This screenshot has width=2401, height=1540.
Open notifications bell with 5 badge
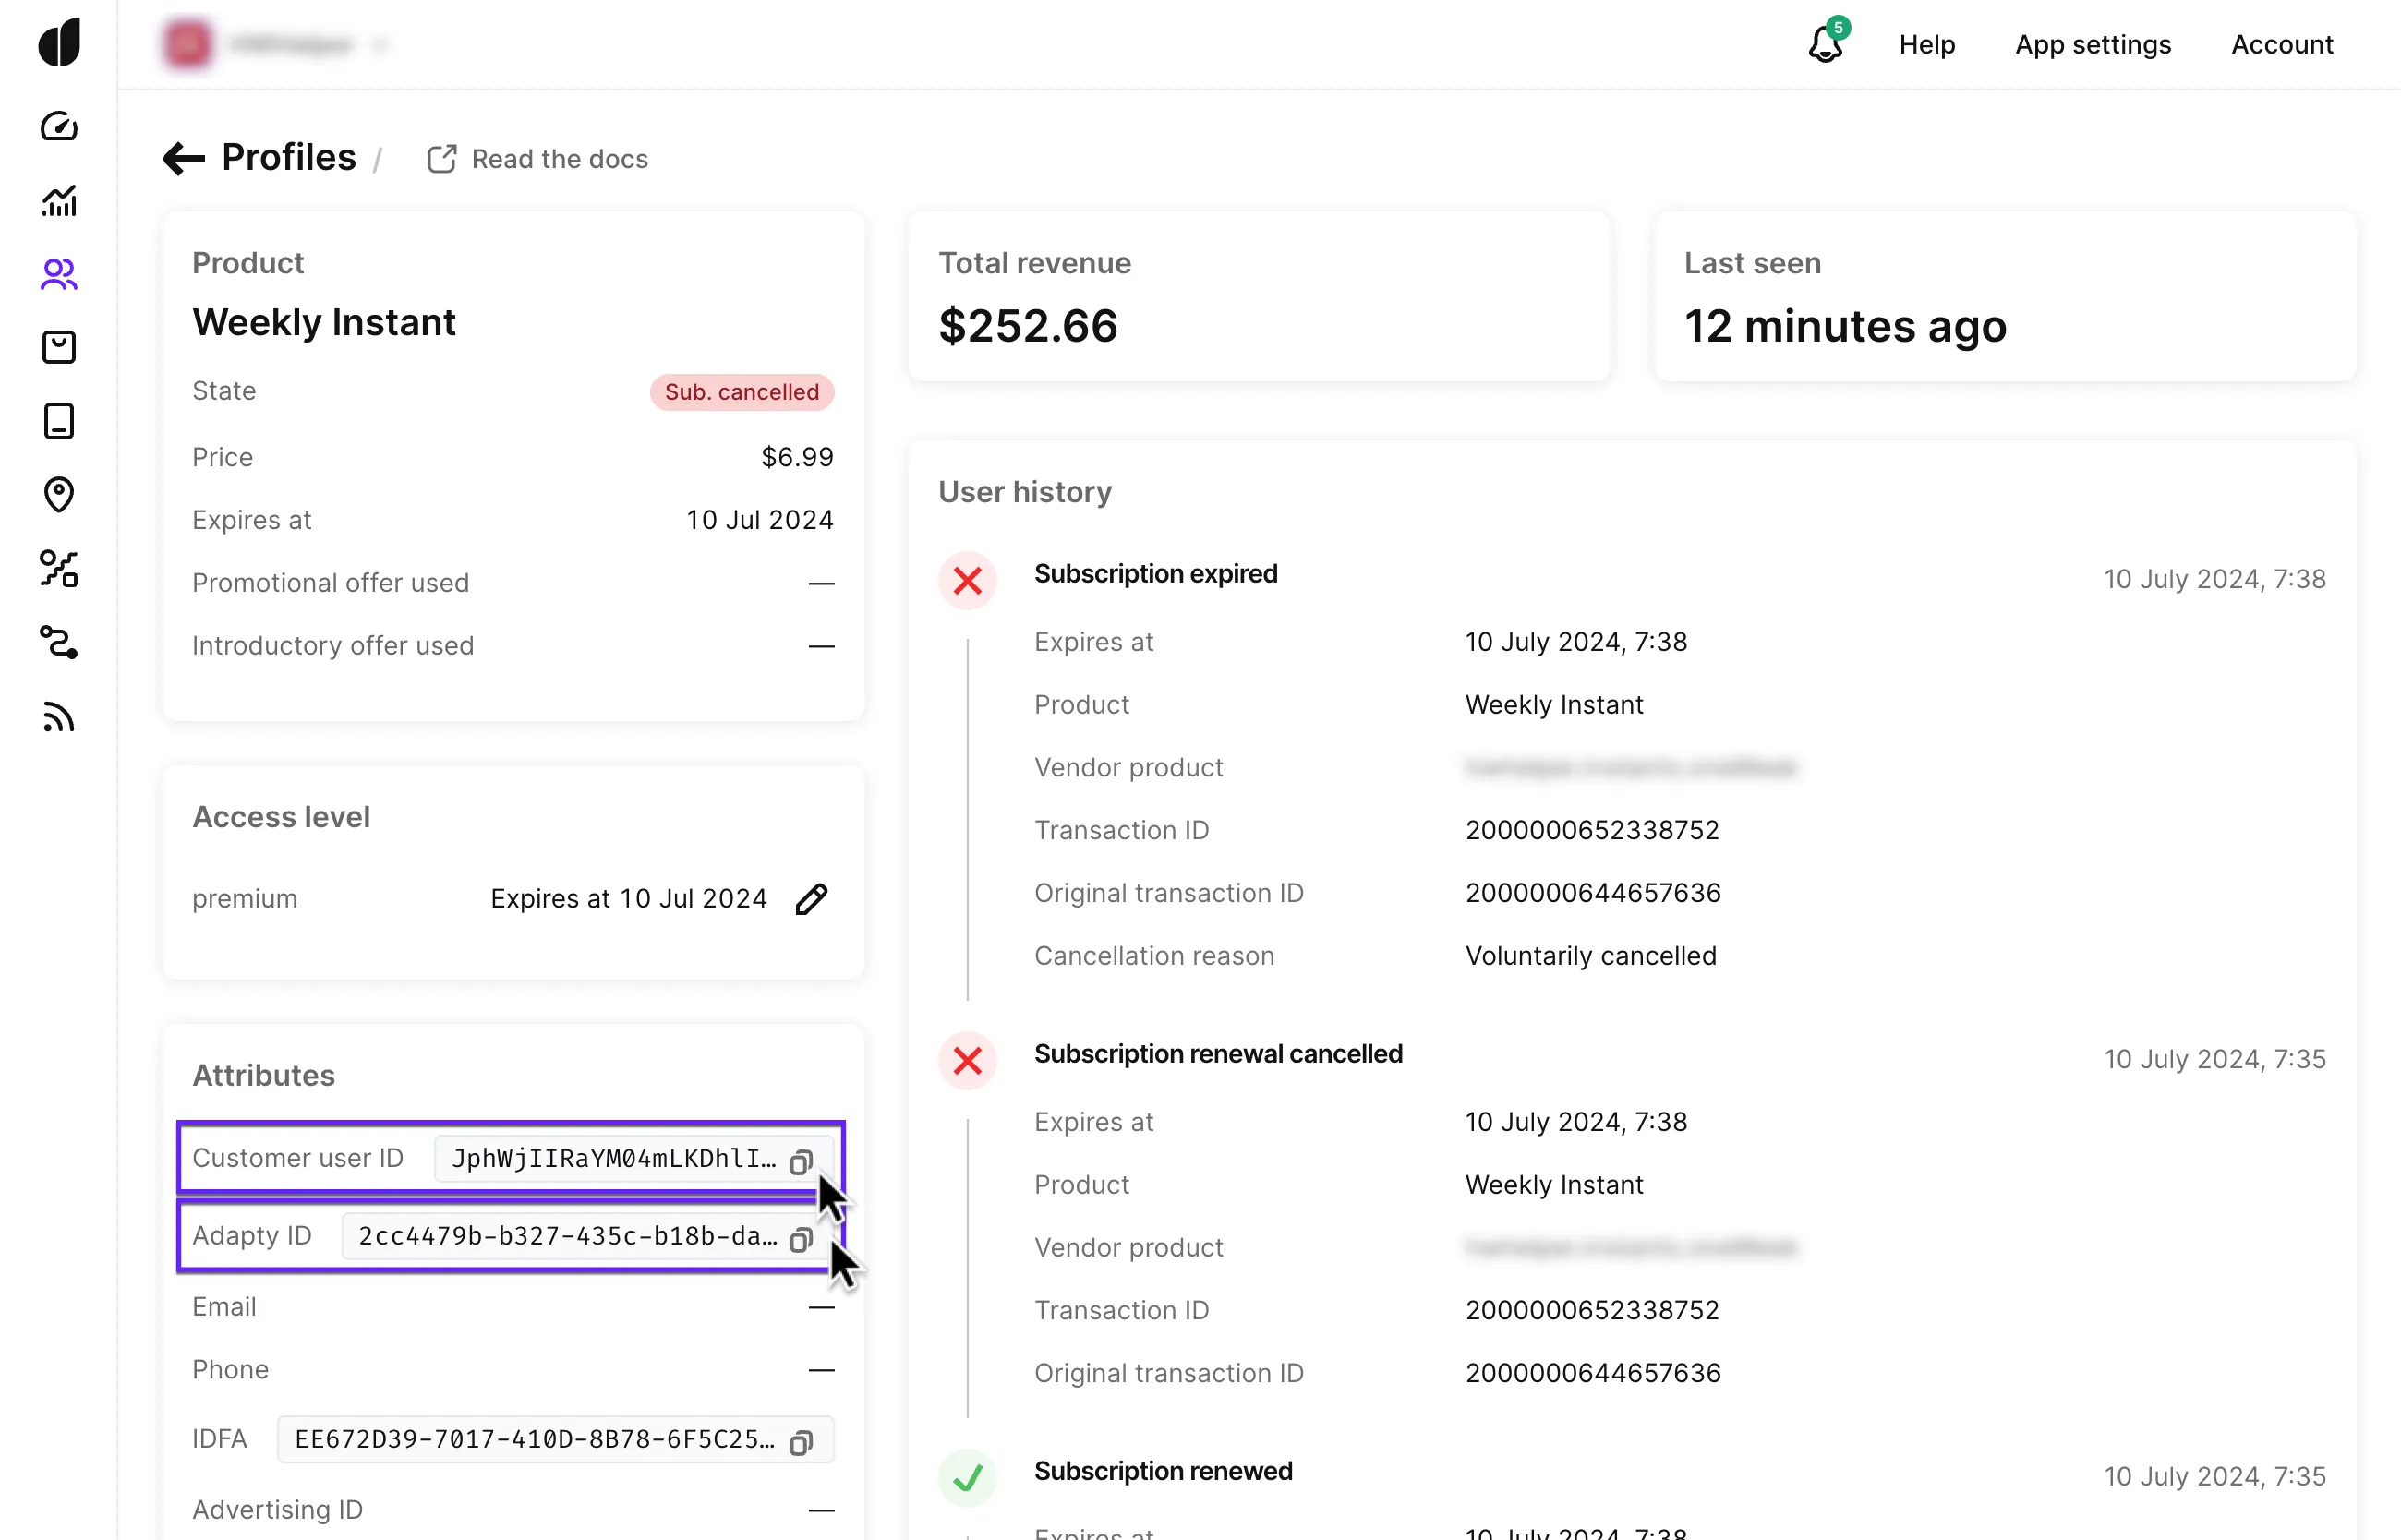tap(1826, 44)
